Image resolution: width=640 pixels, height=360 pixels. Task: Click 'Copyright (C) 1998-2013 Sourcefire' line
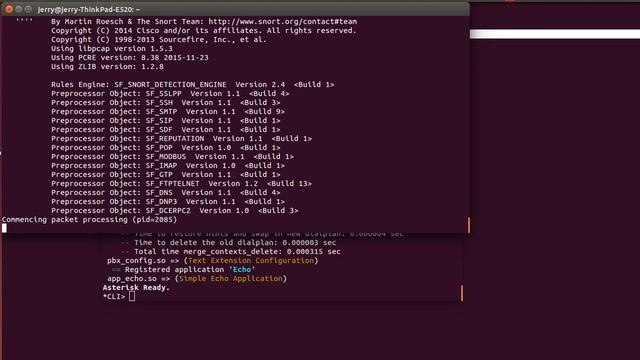tap(159, 40)
